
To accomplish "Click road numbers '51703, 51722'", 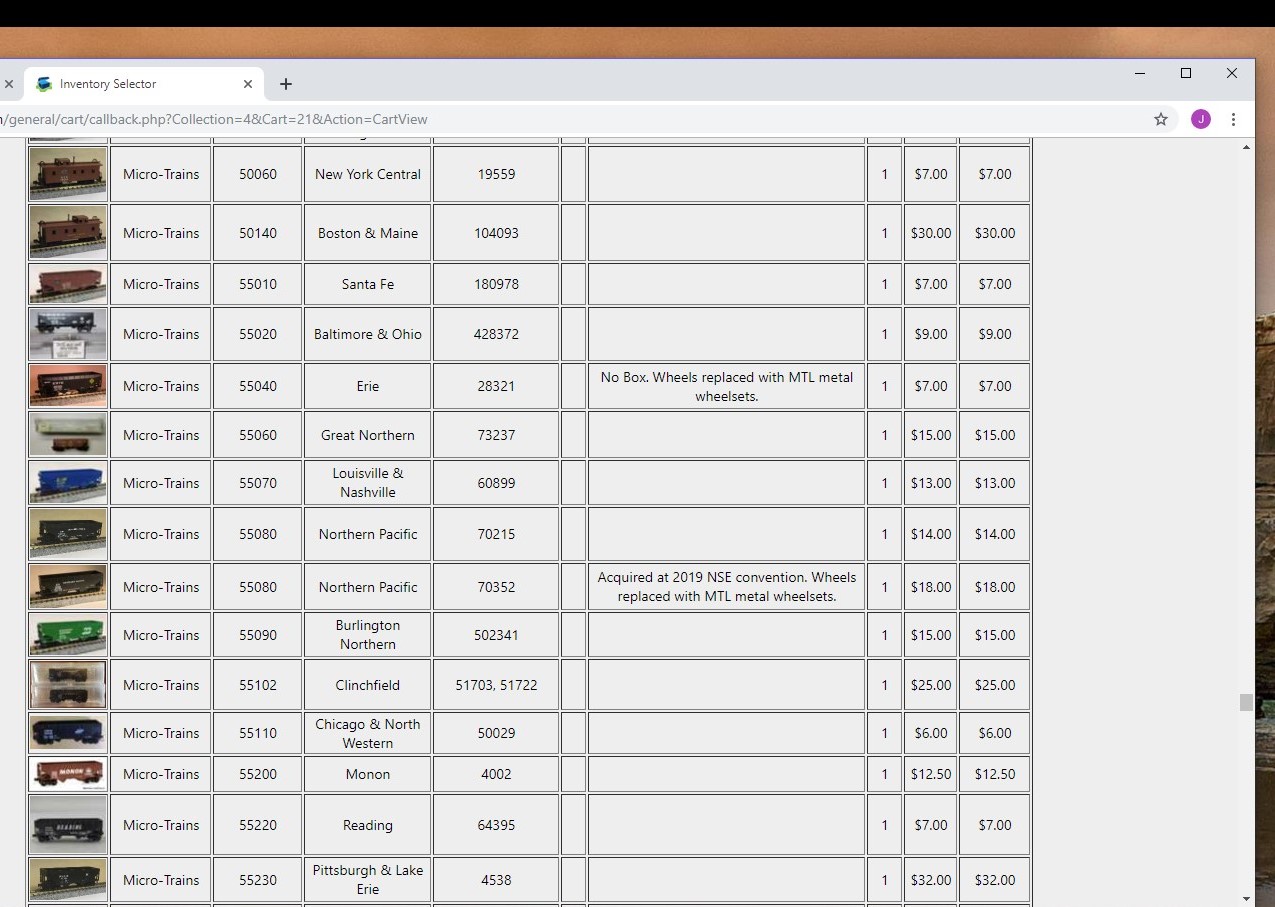I will 496,685.
